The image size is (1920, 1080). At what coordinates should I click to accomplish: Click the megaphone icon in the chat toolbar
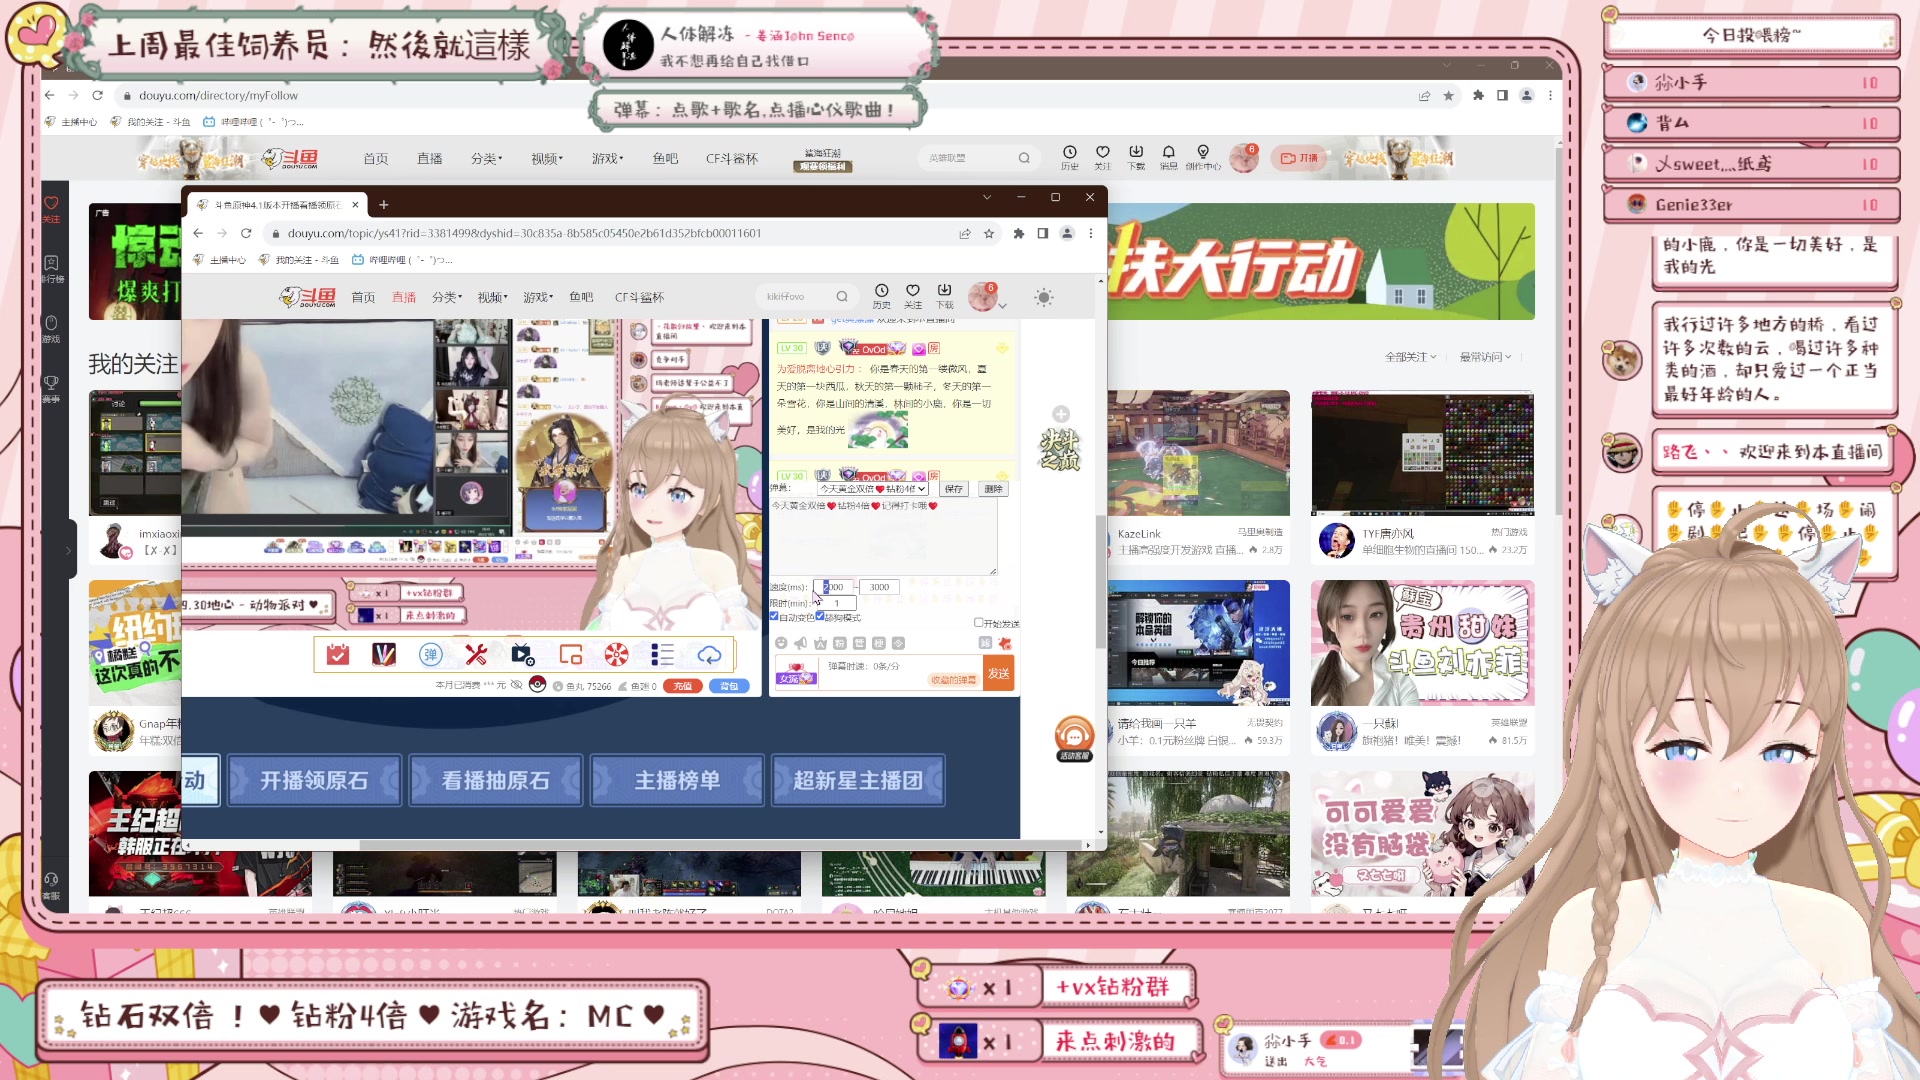point(800,643)
